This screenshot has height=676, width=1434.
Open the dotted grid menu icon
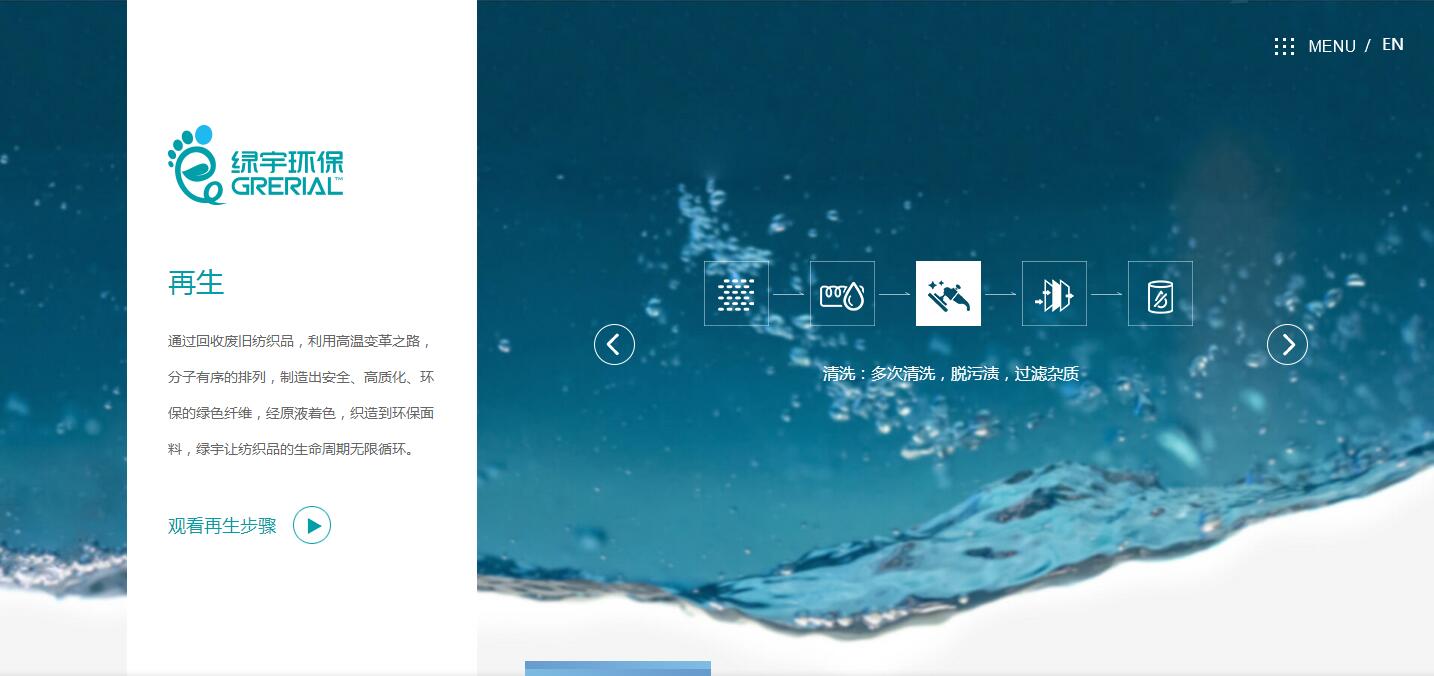(1284, 46)
